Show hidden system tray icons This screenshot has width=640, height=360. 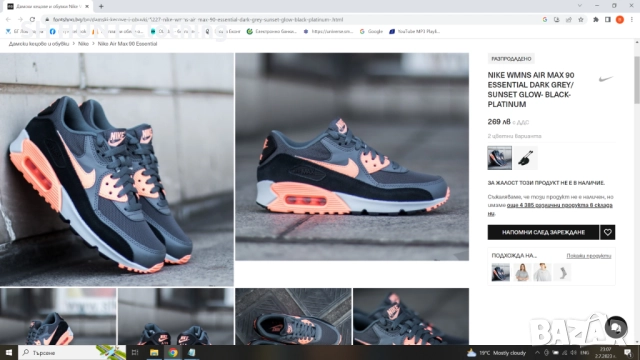coord(537,353)
